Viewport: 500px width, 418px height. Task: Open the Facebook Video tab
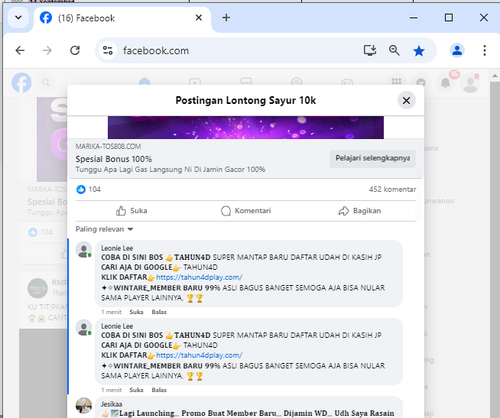point(195,81)
